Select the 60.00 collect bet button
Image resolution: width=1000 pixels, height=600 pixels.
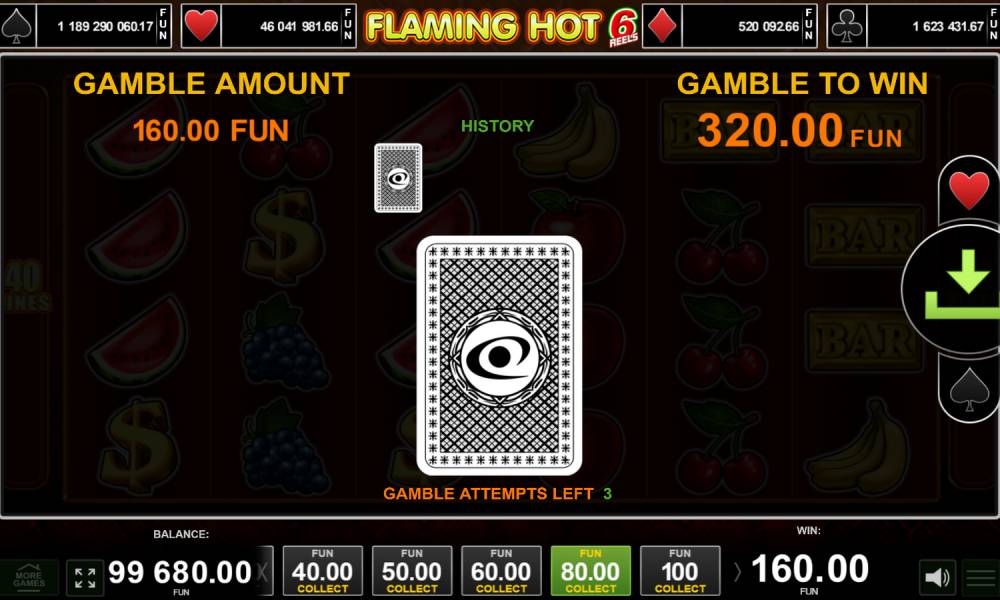click(501, 571)
